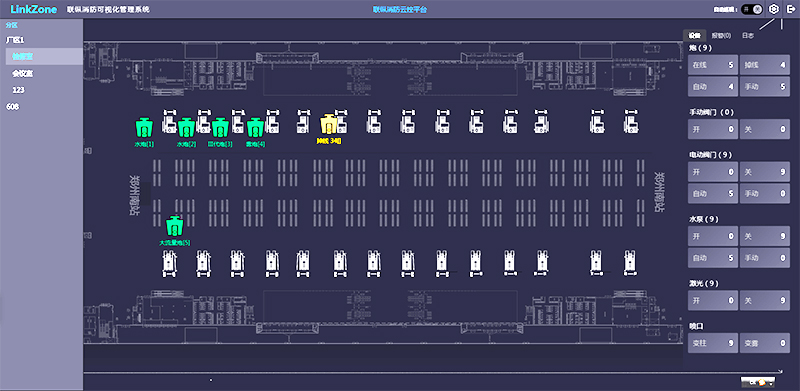Image resolution: width=800 pixels, height=391 pixels.
Task: Open the dropdown at the bottom-right corner
Action: click(x=758, y=381)
